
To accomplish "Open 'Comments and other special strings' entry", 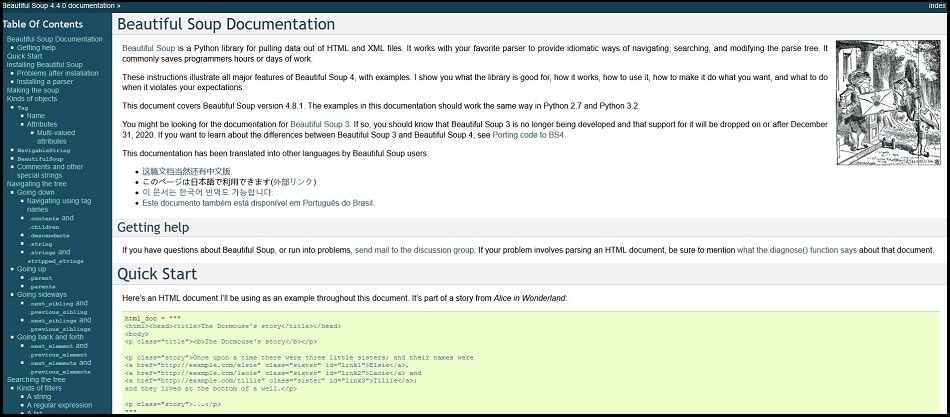I will tap(50, 170).
